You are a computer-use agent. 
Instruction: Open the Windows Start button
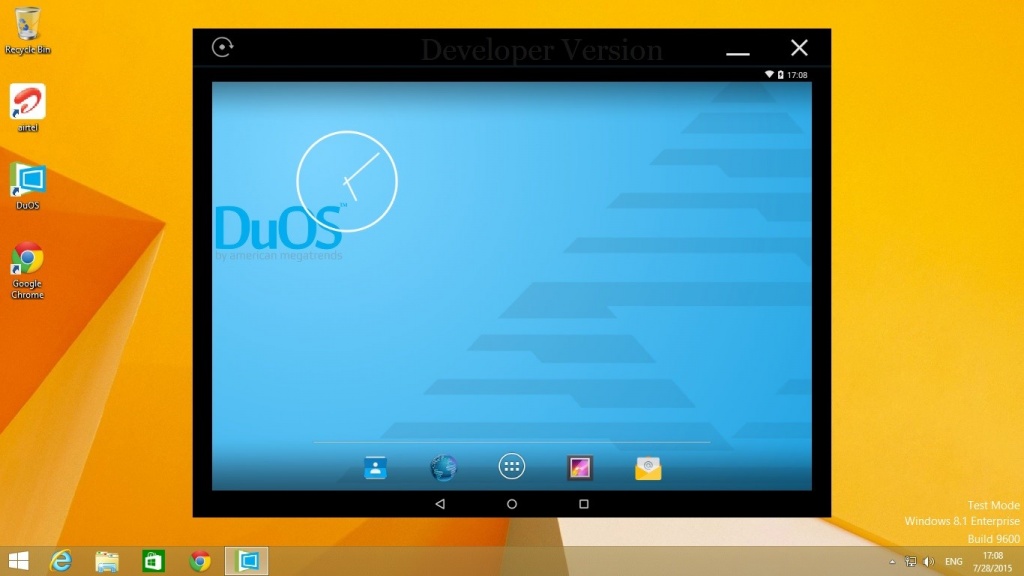pos(18,561)
